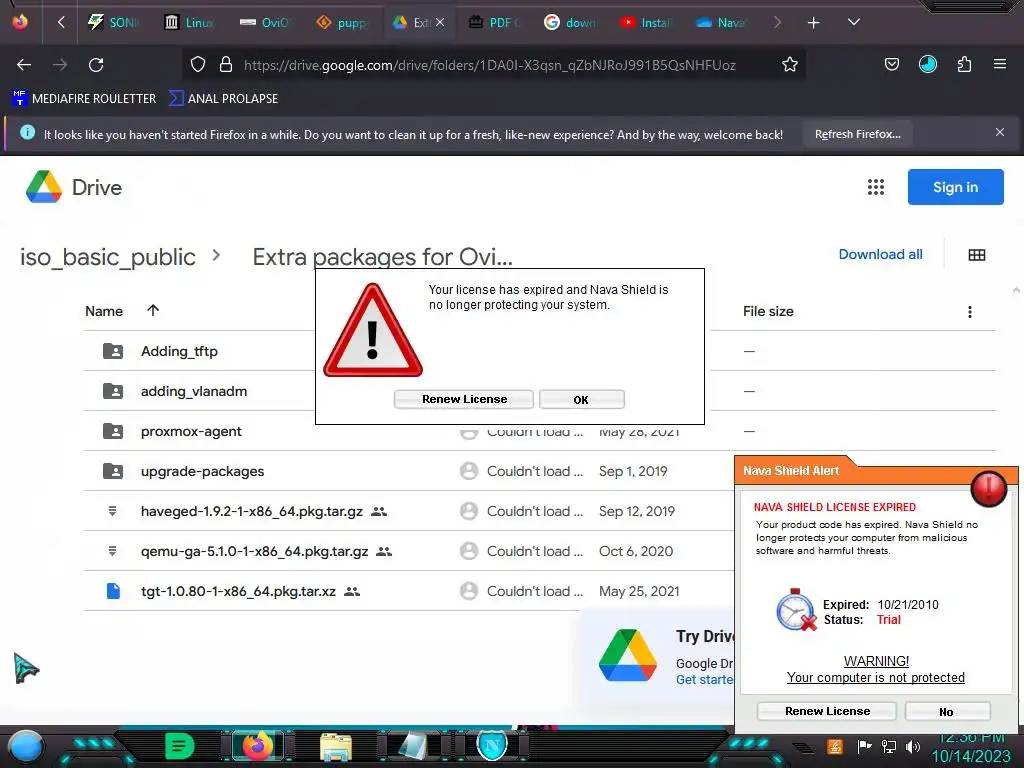Screen dimensions: 1024x768
Task: Select tgt-1.0.80-1-x86_64.pkg.tar.xz file
Action: (238, 591)
